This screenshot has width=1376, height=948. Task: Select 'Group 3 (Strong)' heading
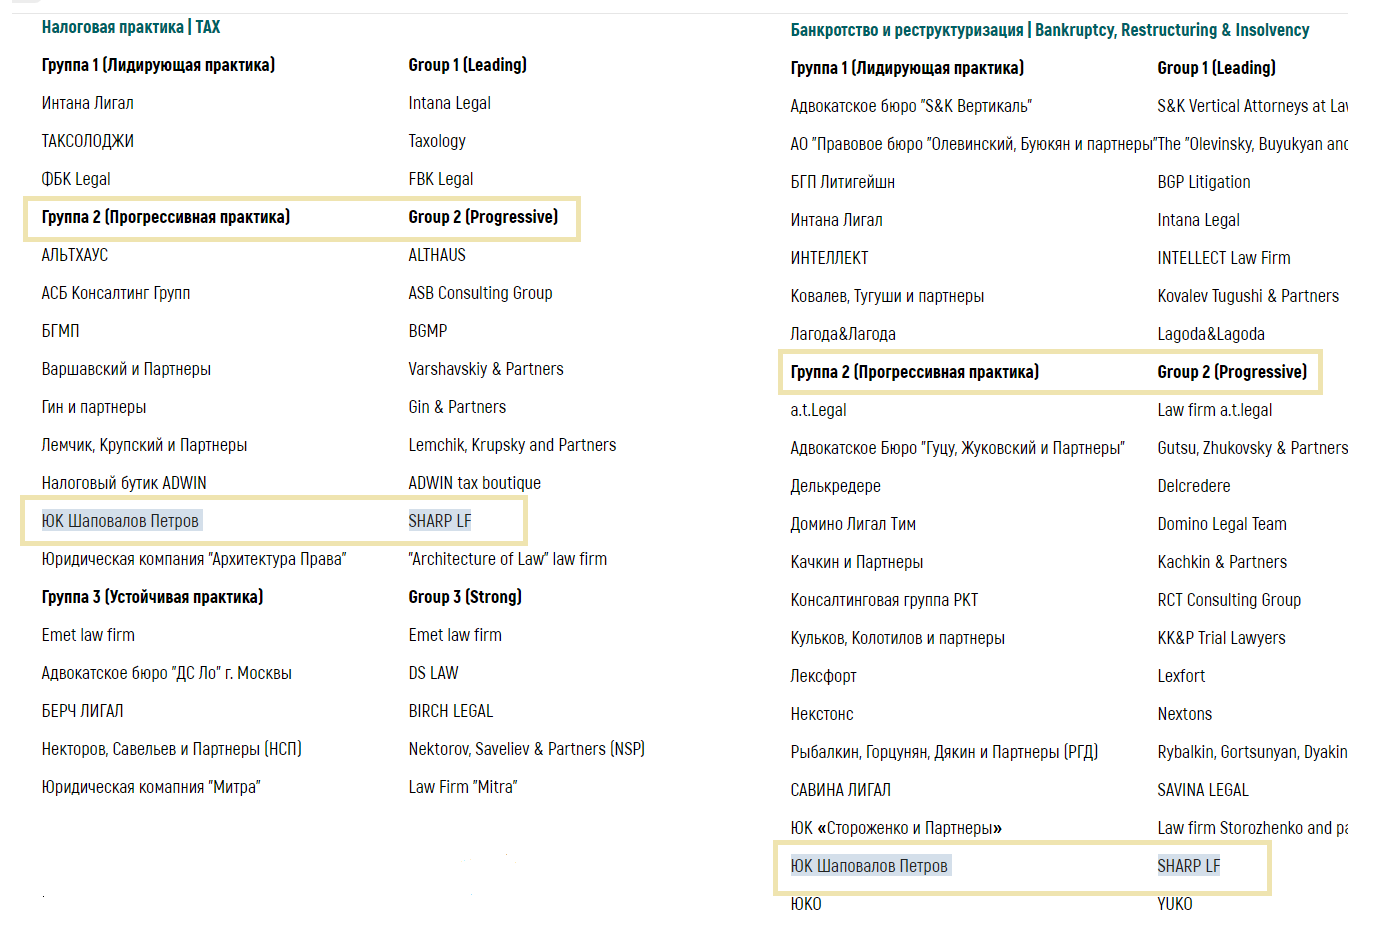[x=465, y=597]
